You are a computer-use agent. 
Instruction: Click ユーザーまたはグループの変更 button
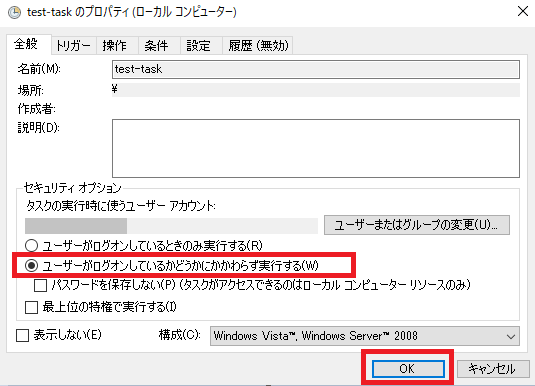(417, 225)
